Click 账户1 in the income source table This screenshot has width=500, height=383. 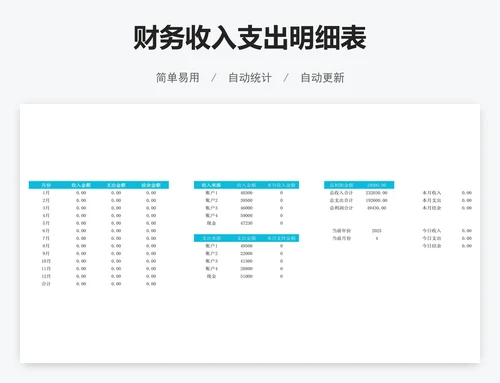[x=211, y=193]
